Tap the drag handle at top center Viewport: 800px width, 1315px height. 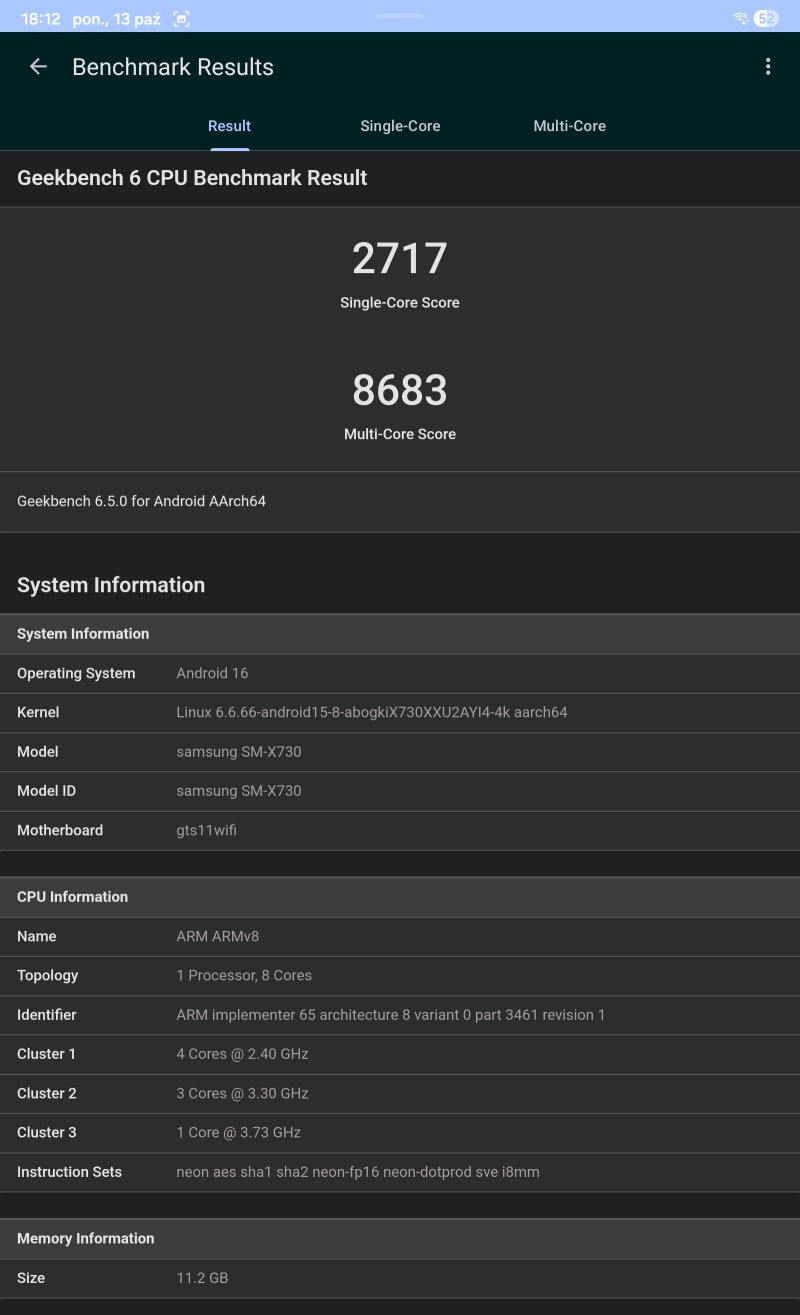click(400, 16)
